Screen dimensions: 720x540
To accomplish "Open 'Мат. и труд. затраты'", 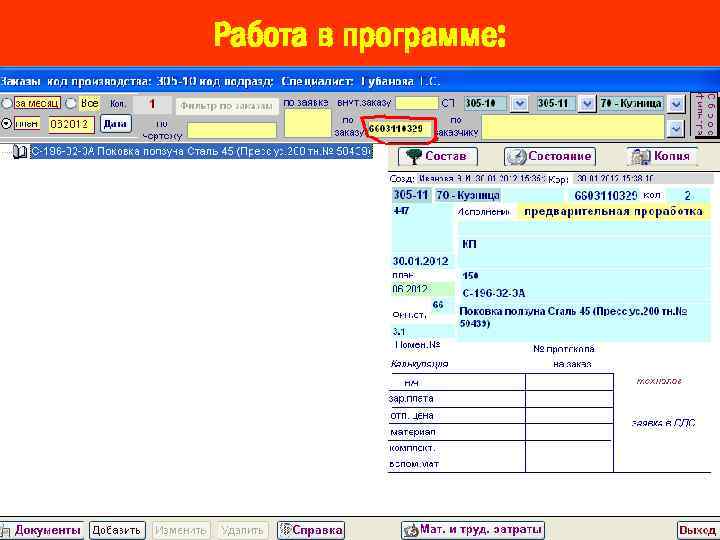I will 472,530.
